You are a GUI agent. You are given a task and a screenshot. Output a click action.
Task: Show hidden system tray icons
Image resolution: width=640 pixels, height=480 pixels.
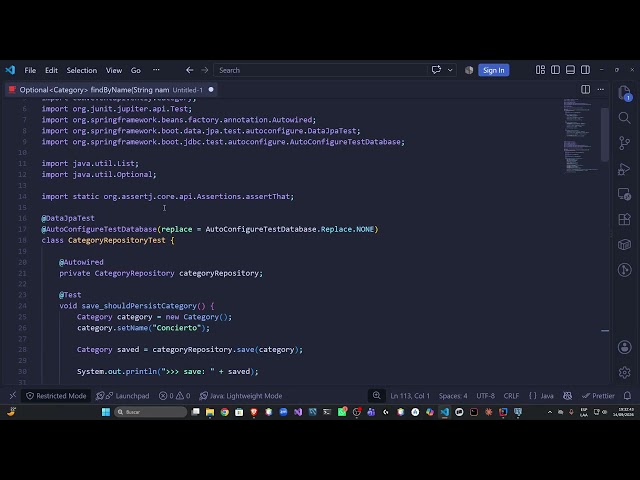point(550,412)
